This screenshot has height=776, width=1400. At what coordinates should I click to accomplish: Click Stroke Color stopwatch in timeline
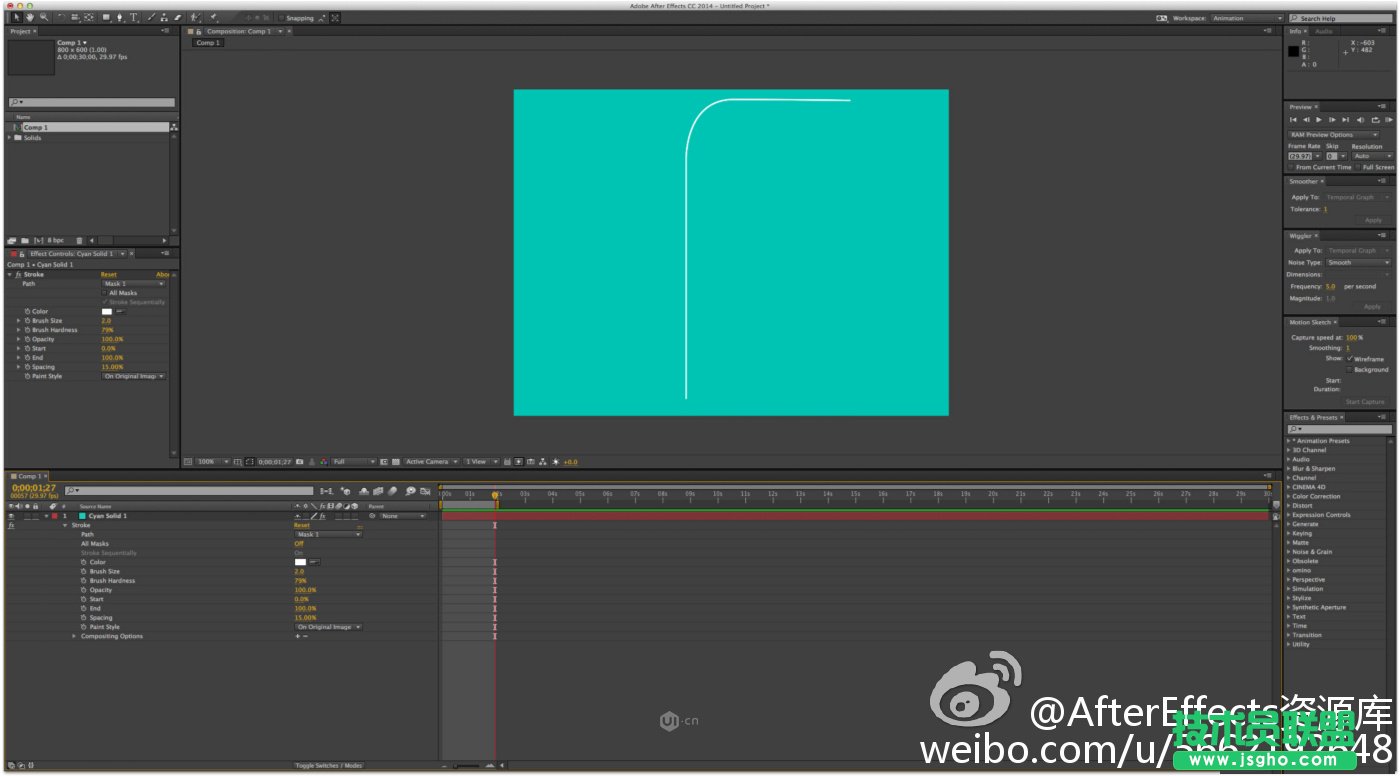point(84,562)
